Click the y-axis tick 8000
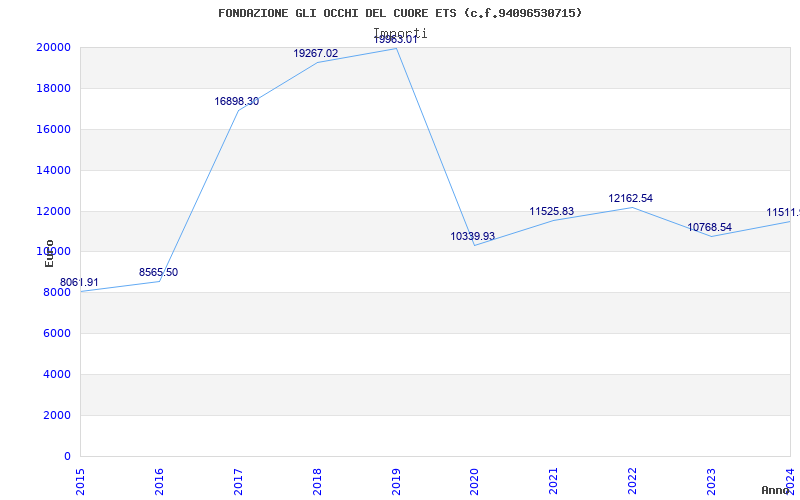 click(56, 293)
